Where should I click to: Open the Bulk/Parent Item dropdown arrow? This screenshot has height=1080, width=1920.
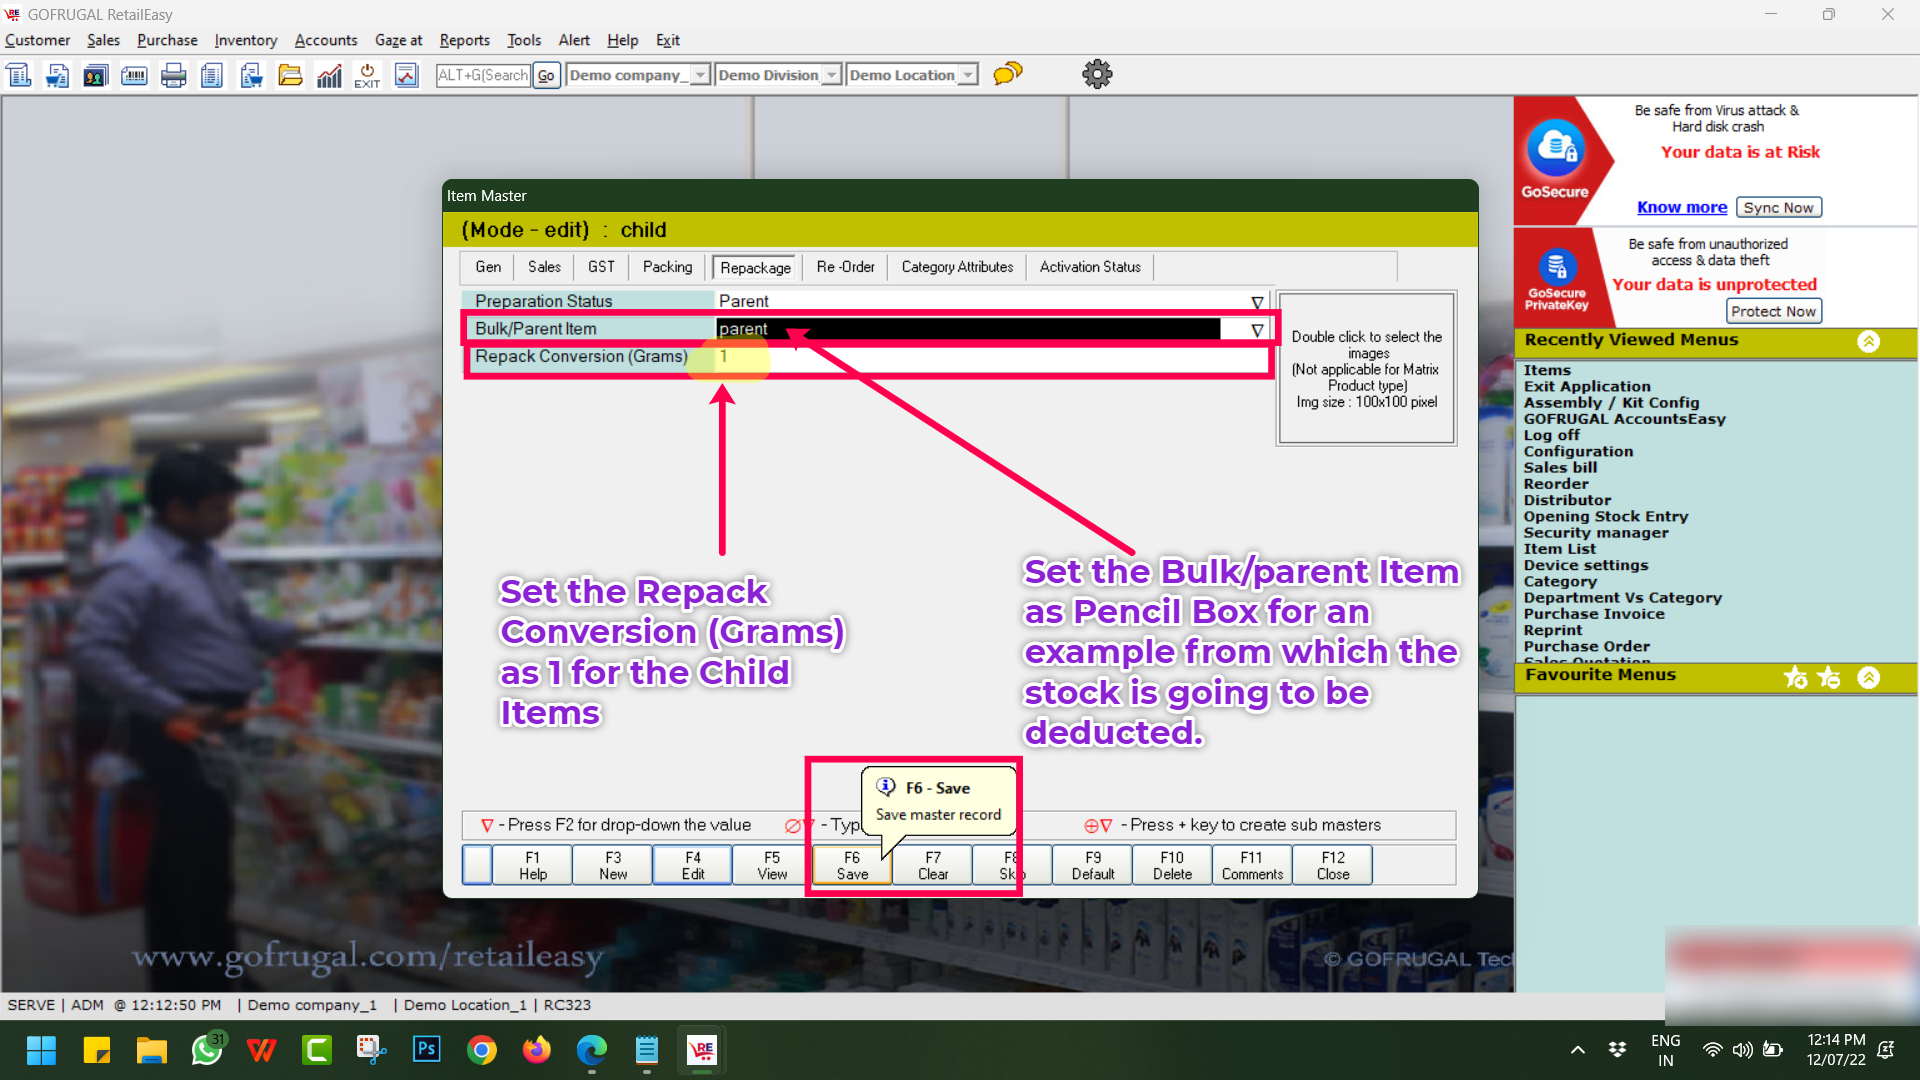(1257, 329)
